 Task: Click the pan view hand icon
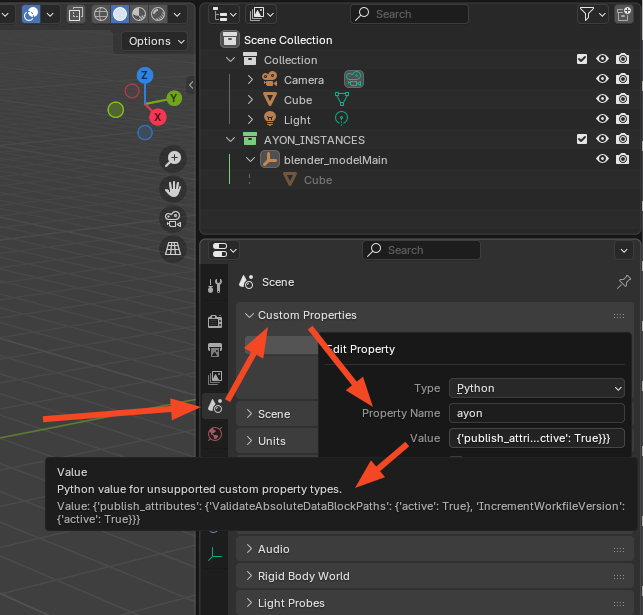173,189
